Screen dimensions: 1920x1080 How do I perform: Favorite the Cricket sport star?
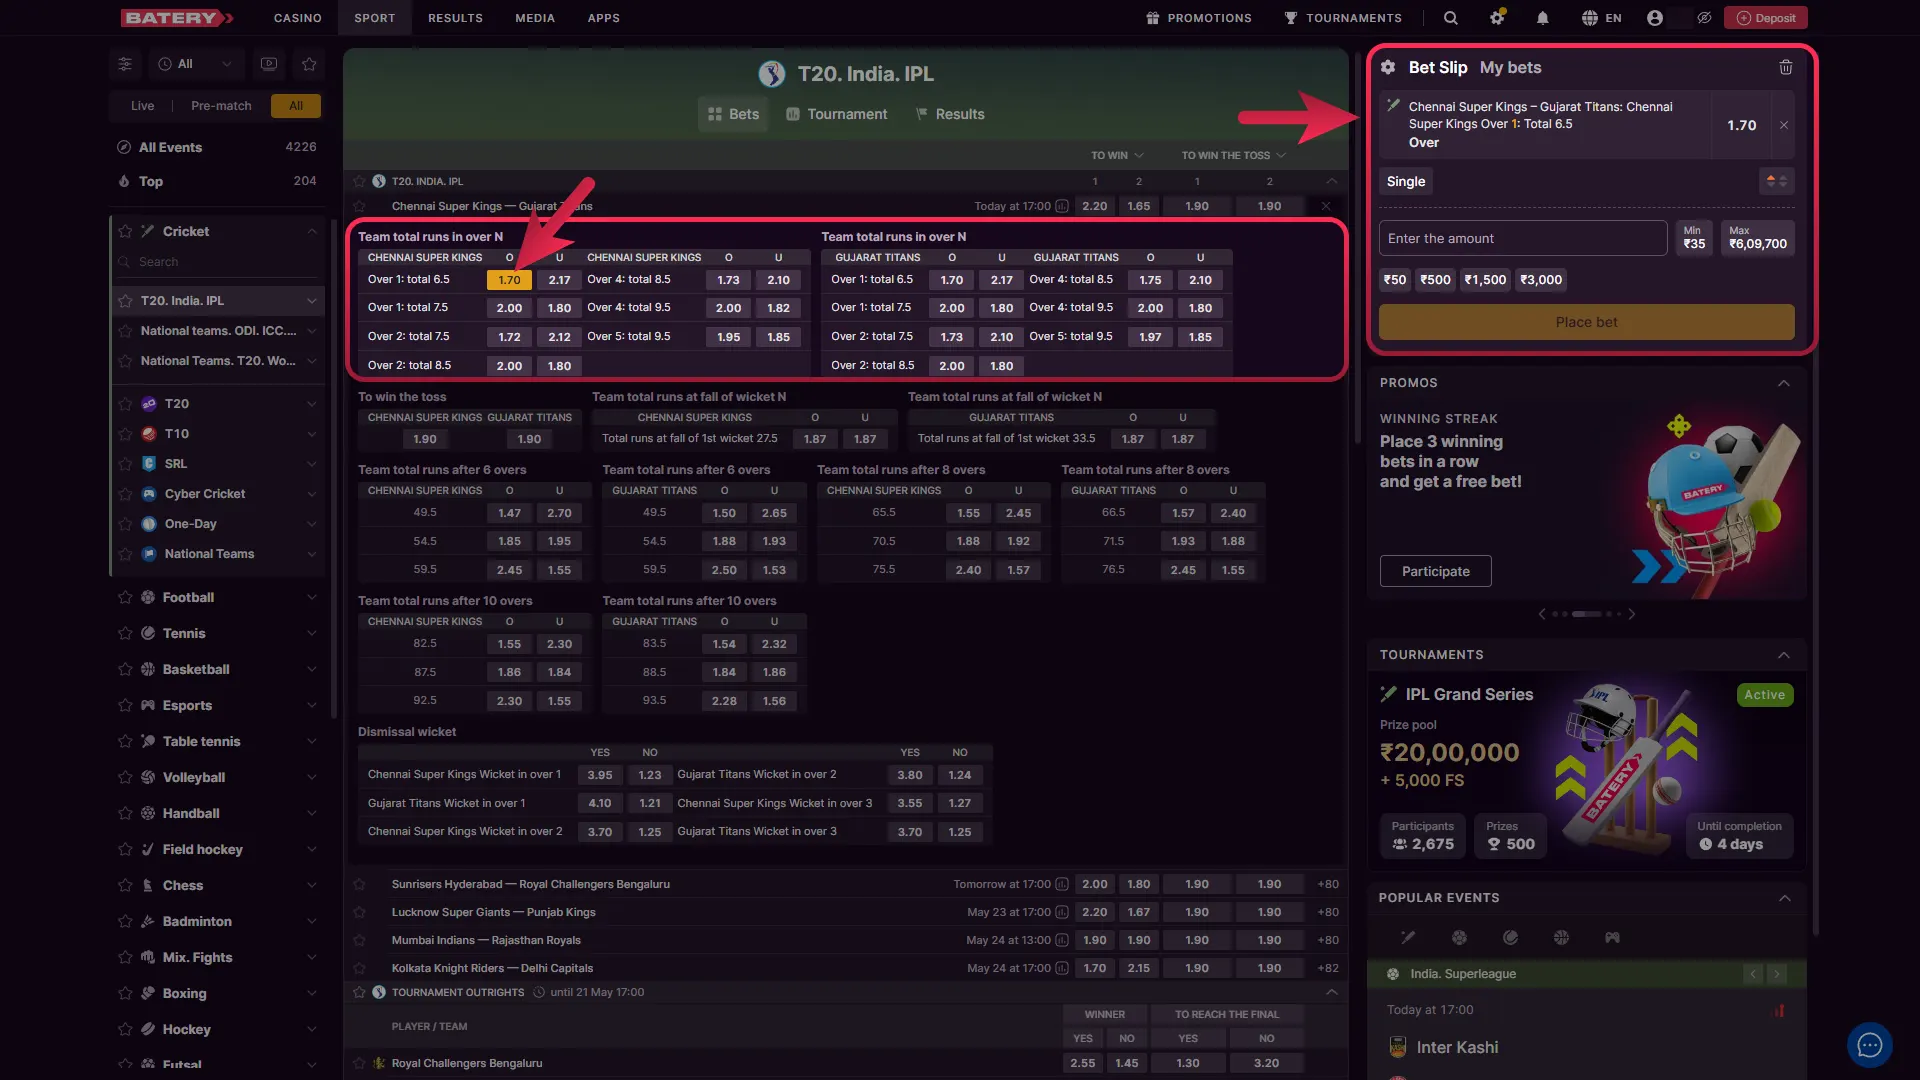click(125, 231)
